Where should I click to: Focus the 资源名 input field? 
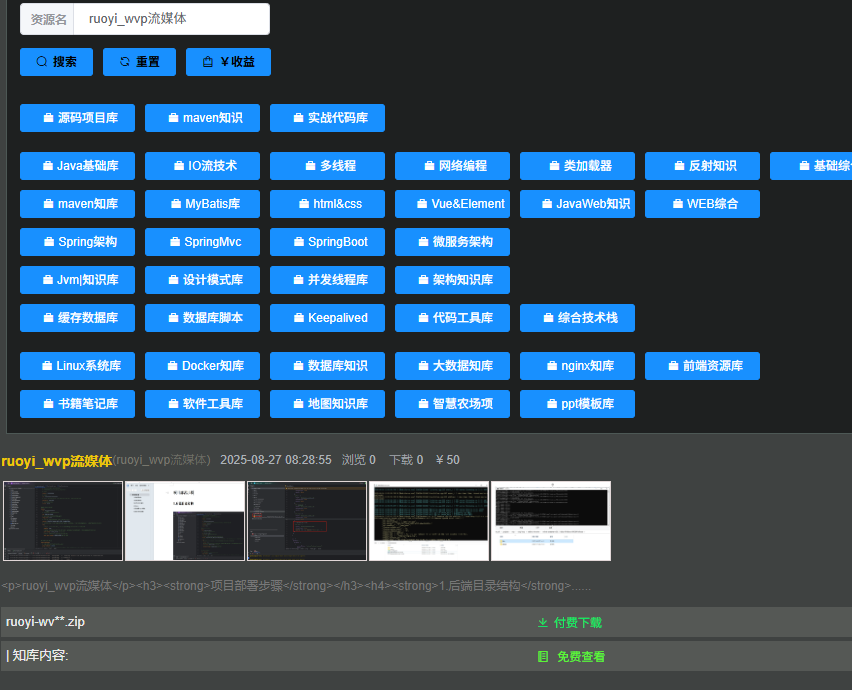(x=171, y=19)
